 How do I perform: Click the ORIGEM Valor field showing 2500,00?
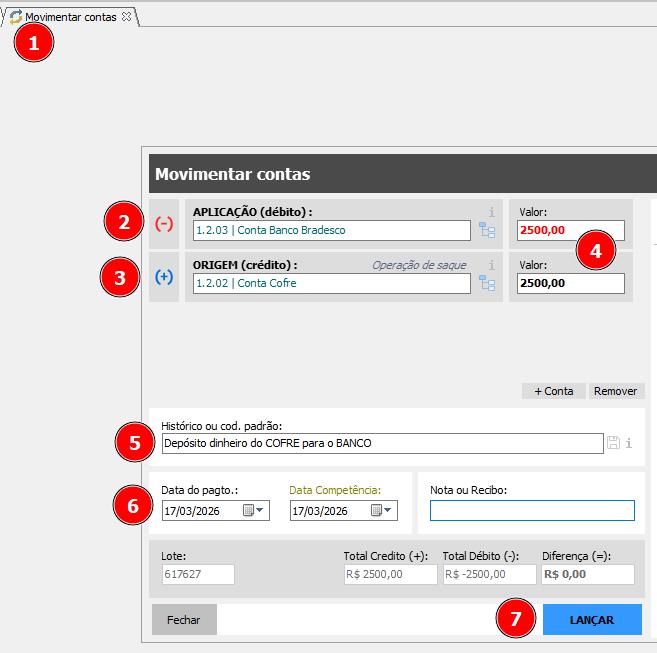pyautogui.click(x=570, y=284)
